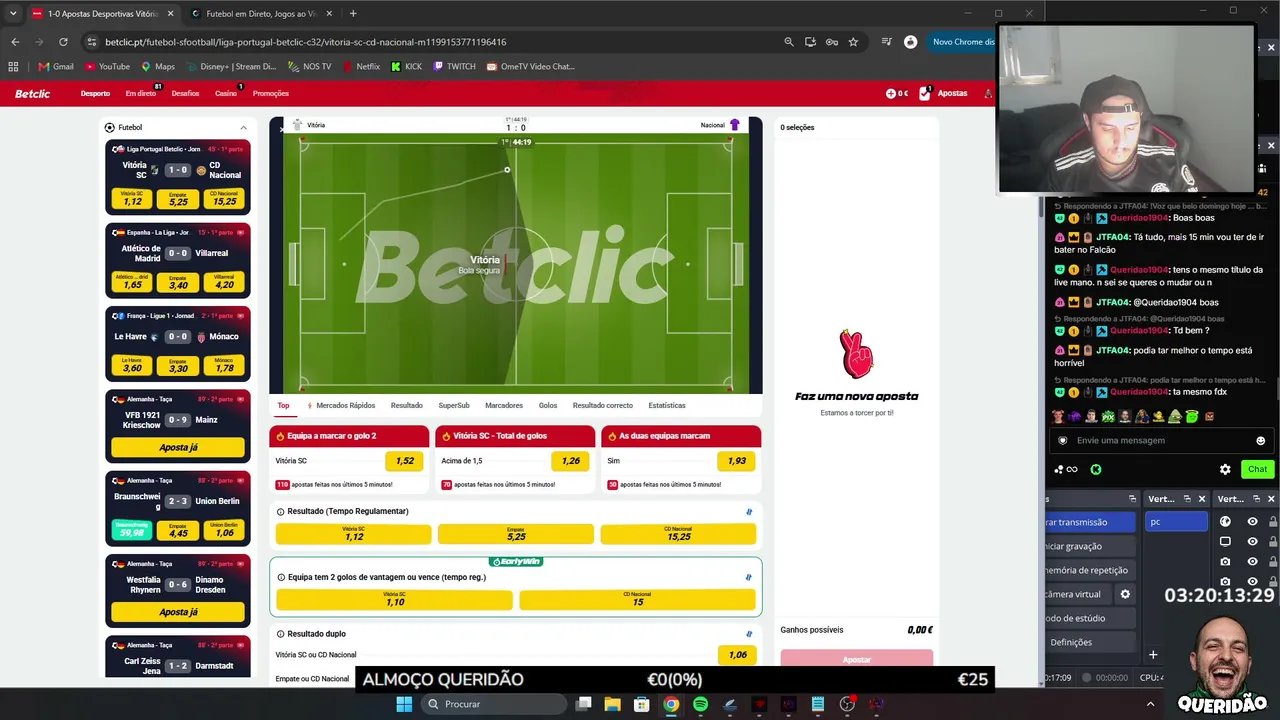Bookmark this page with the star icon
This screenshot has height=720, width=1280.
853,42
